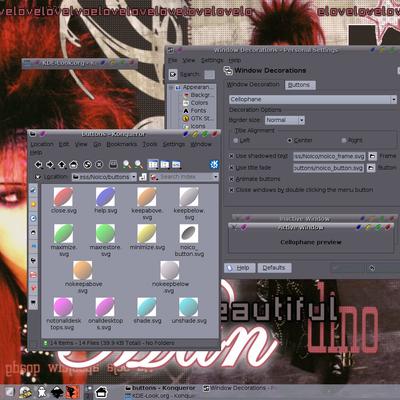Switch to the Buttons tab

coord(300,85)
